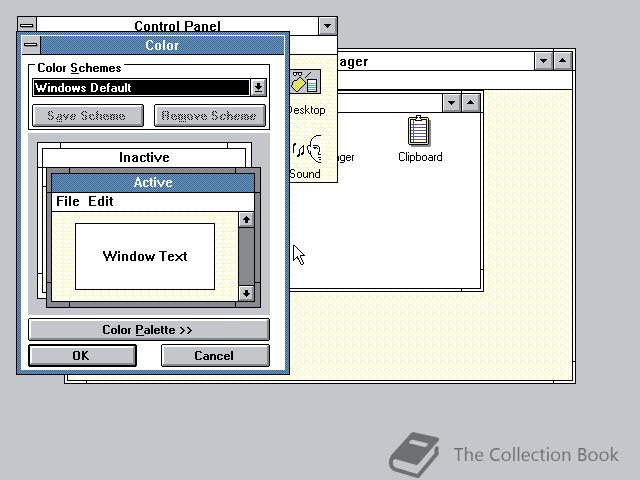This screenshot has height=480, width=640.
Task: Open Control Panel window system menu box
Action: coord(27,25)
